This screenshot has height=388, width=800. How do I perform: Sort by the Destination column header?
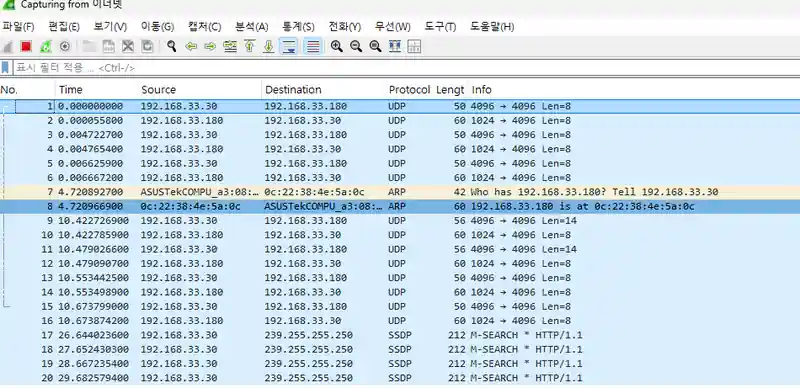pyautogui.click(x=324, y=90)
